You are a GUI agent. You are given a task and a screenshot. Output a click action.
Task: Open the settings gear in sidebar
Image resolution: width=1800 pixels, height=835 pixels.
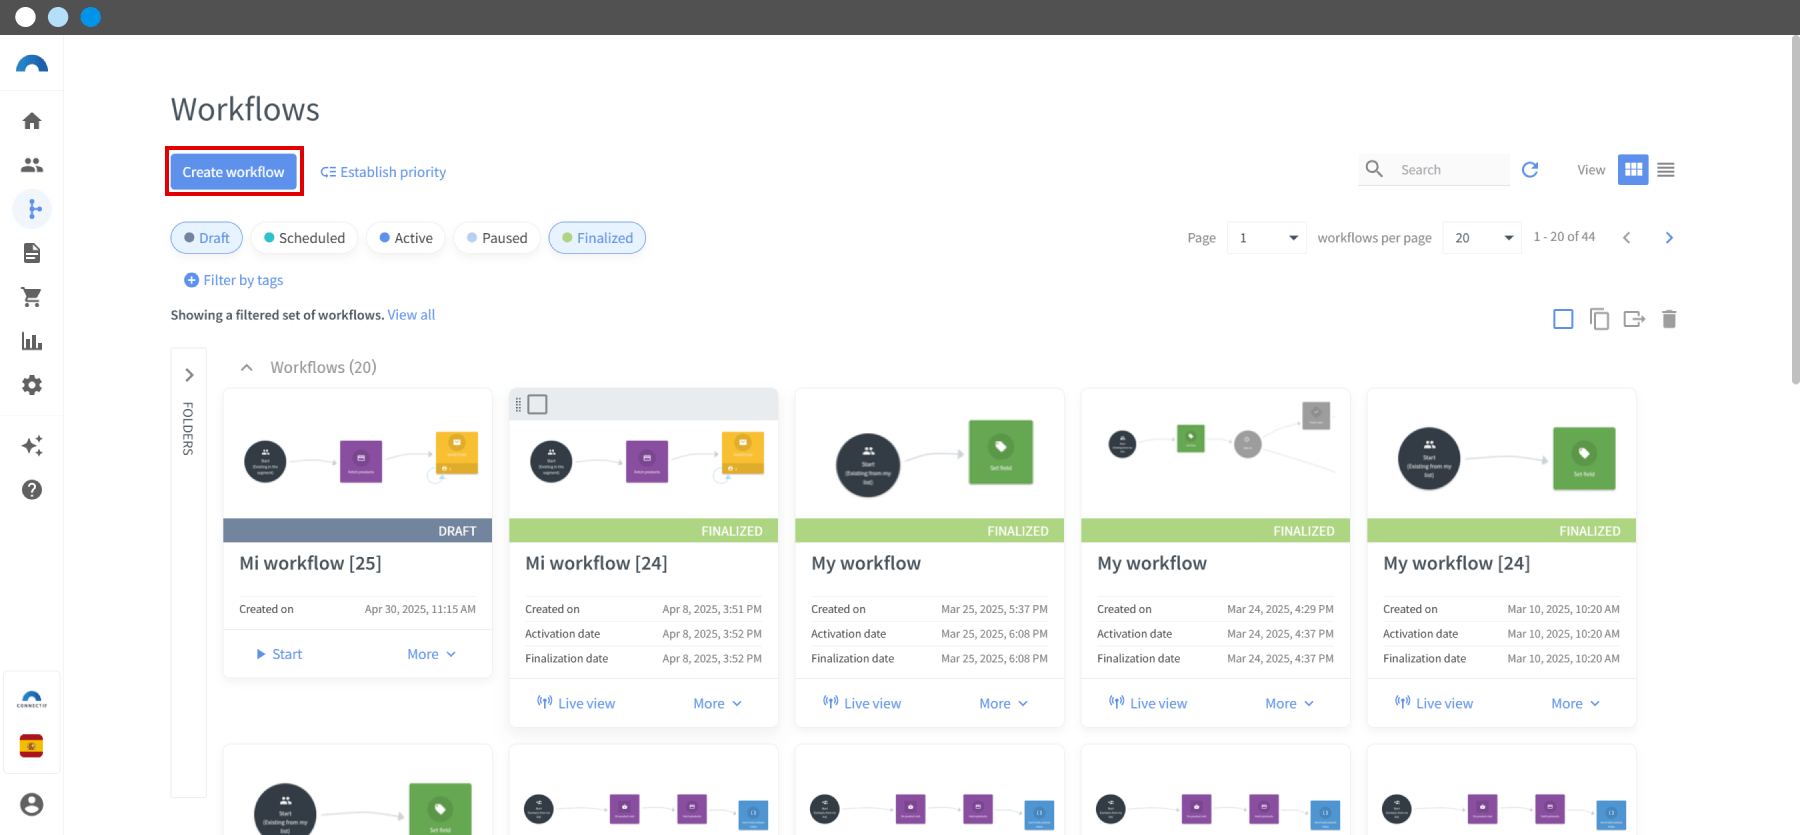32,385
